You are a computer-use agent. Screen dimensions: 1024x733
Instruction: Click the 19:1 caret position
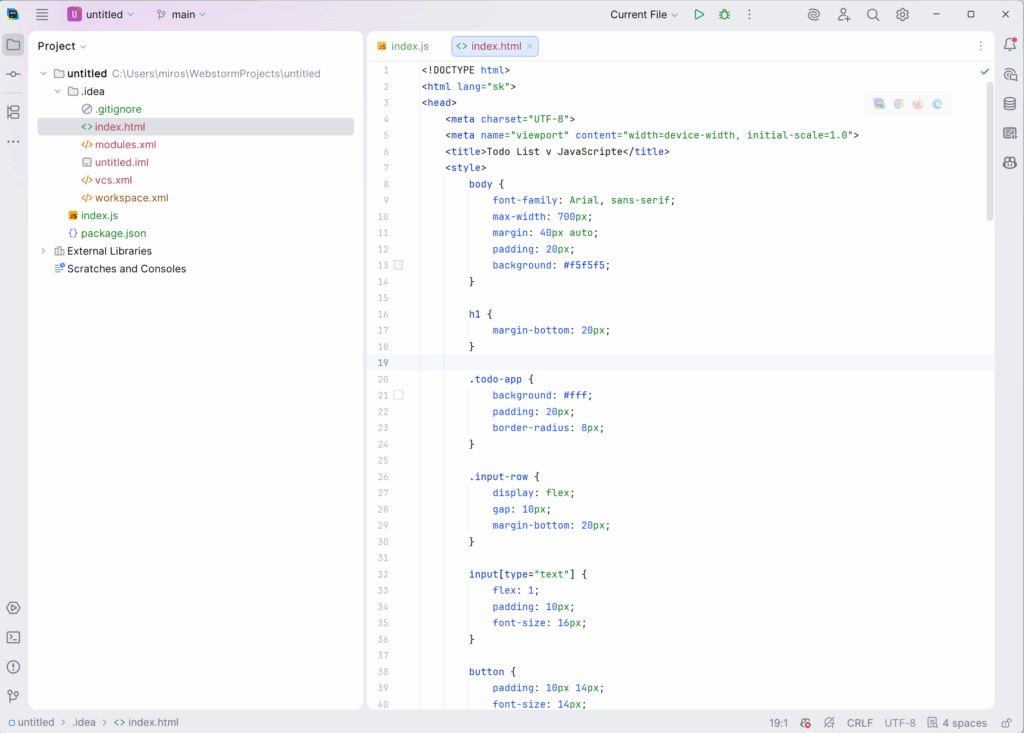tap(778, 723)
